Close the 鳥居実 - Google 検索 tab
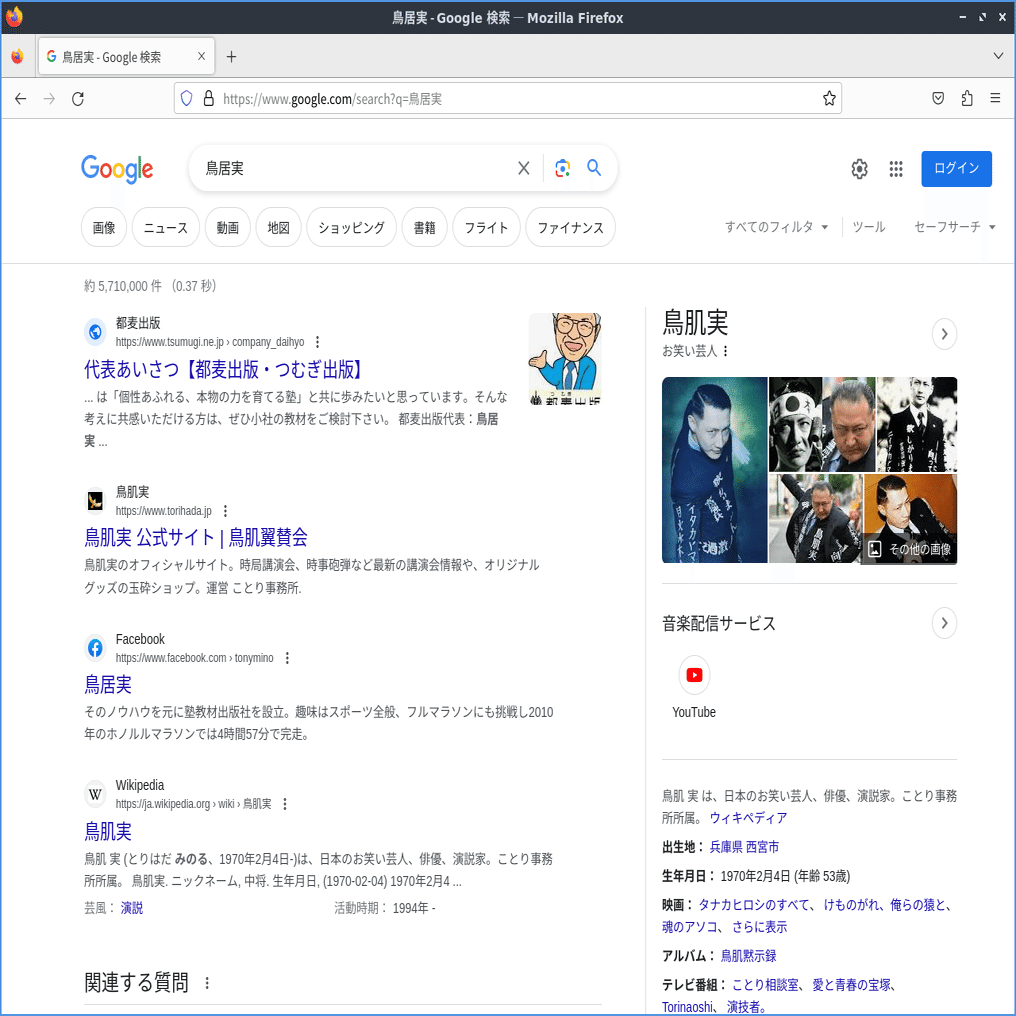This screenshot has height=1016, width=1016. point(202,56)
